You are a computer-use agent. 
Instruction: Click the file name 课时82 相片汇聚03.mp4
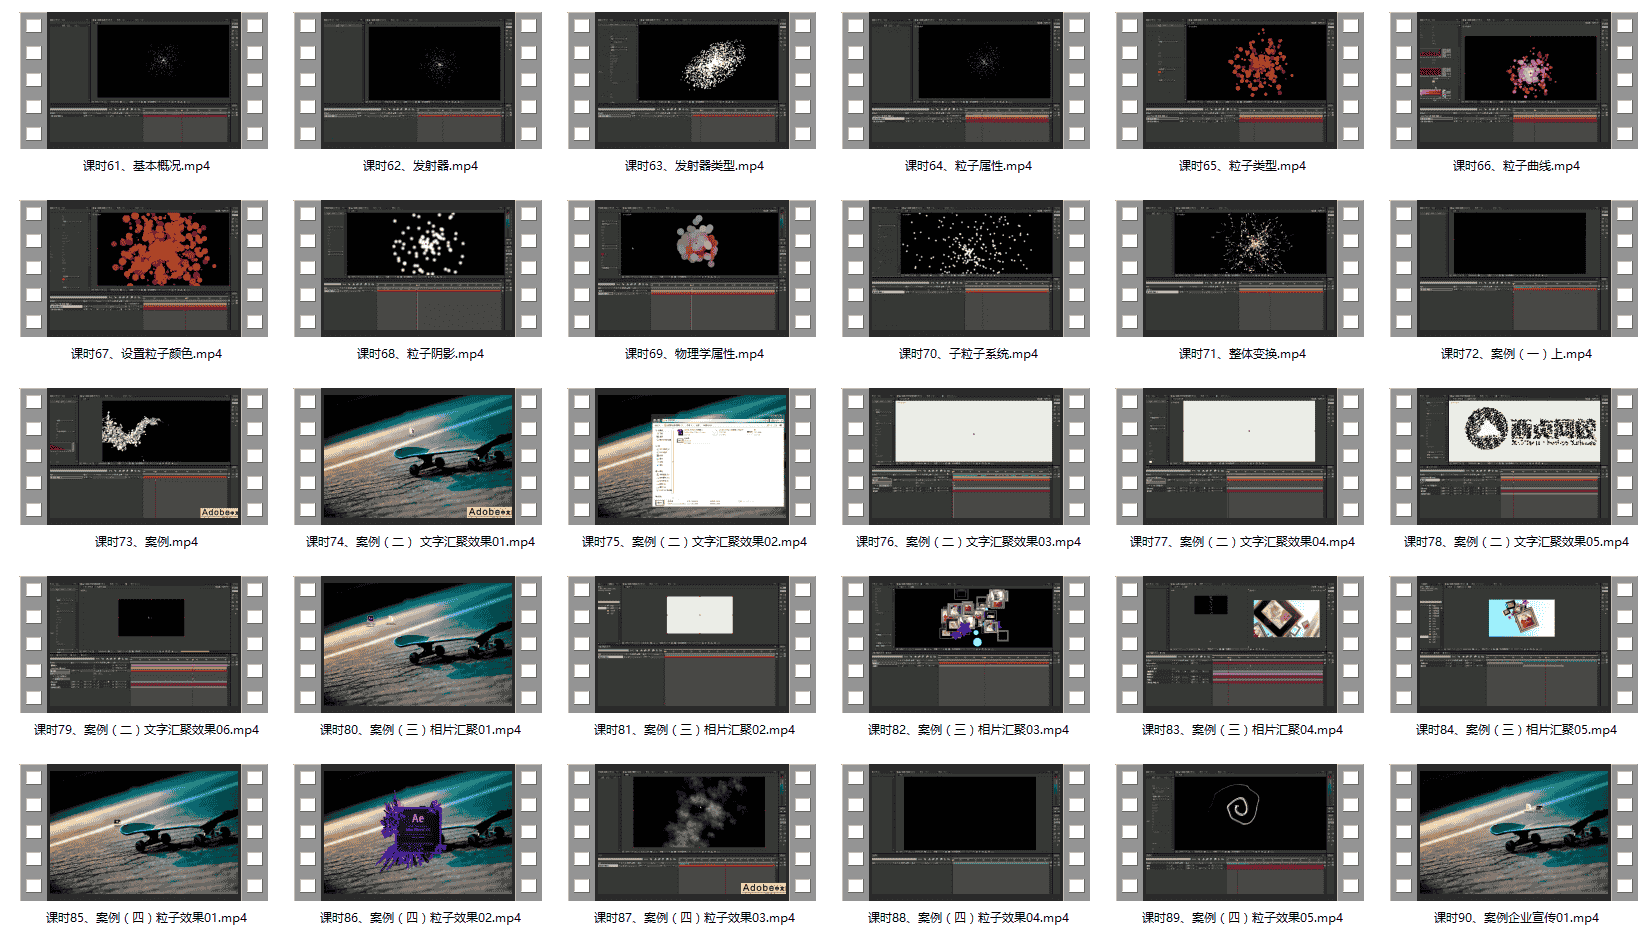pyautogui.click(x=968, y=730)
